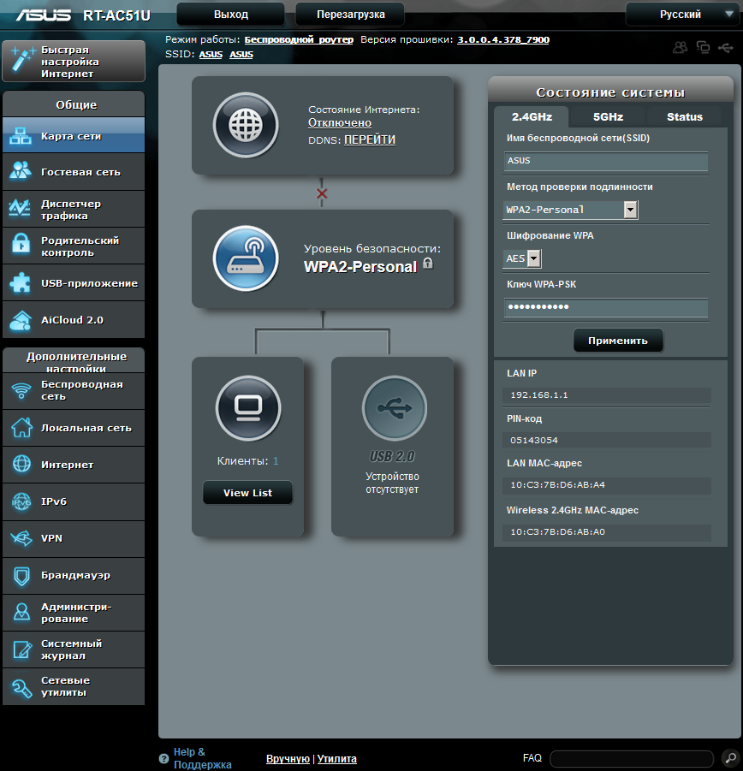
Task: Open the Quick Internet Setup wand icon
Action: pyautogui.click(x=23, y=61)
